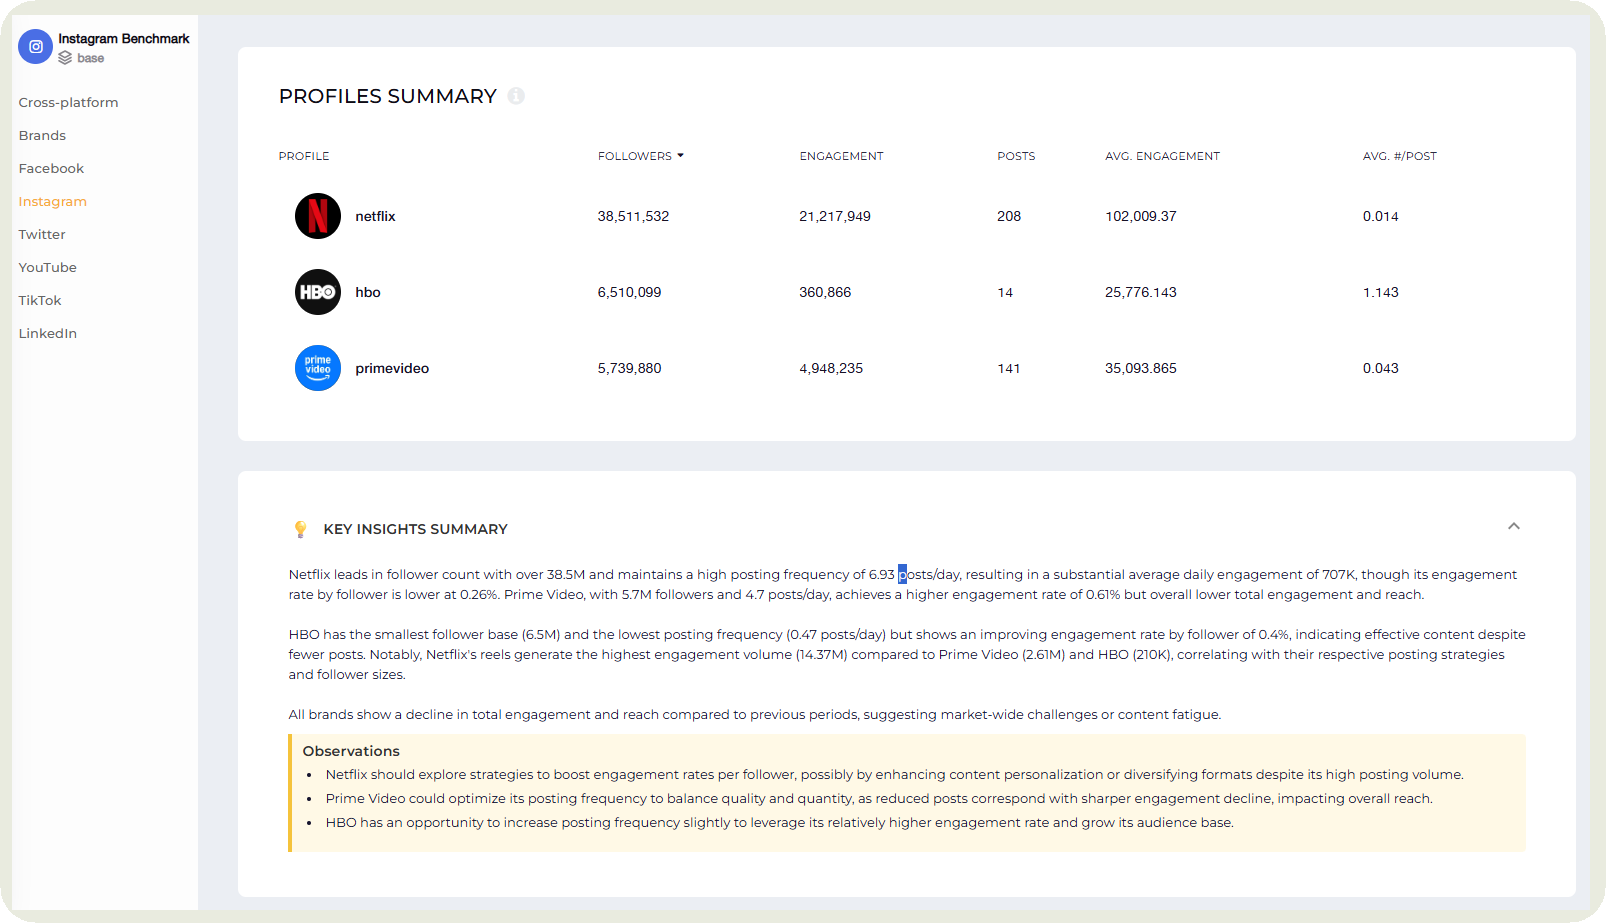
Task: Click the Instagram logo icon in sidebar header
Action: [35, 46]
